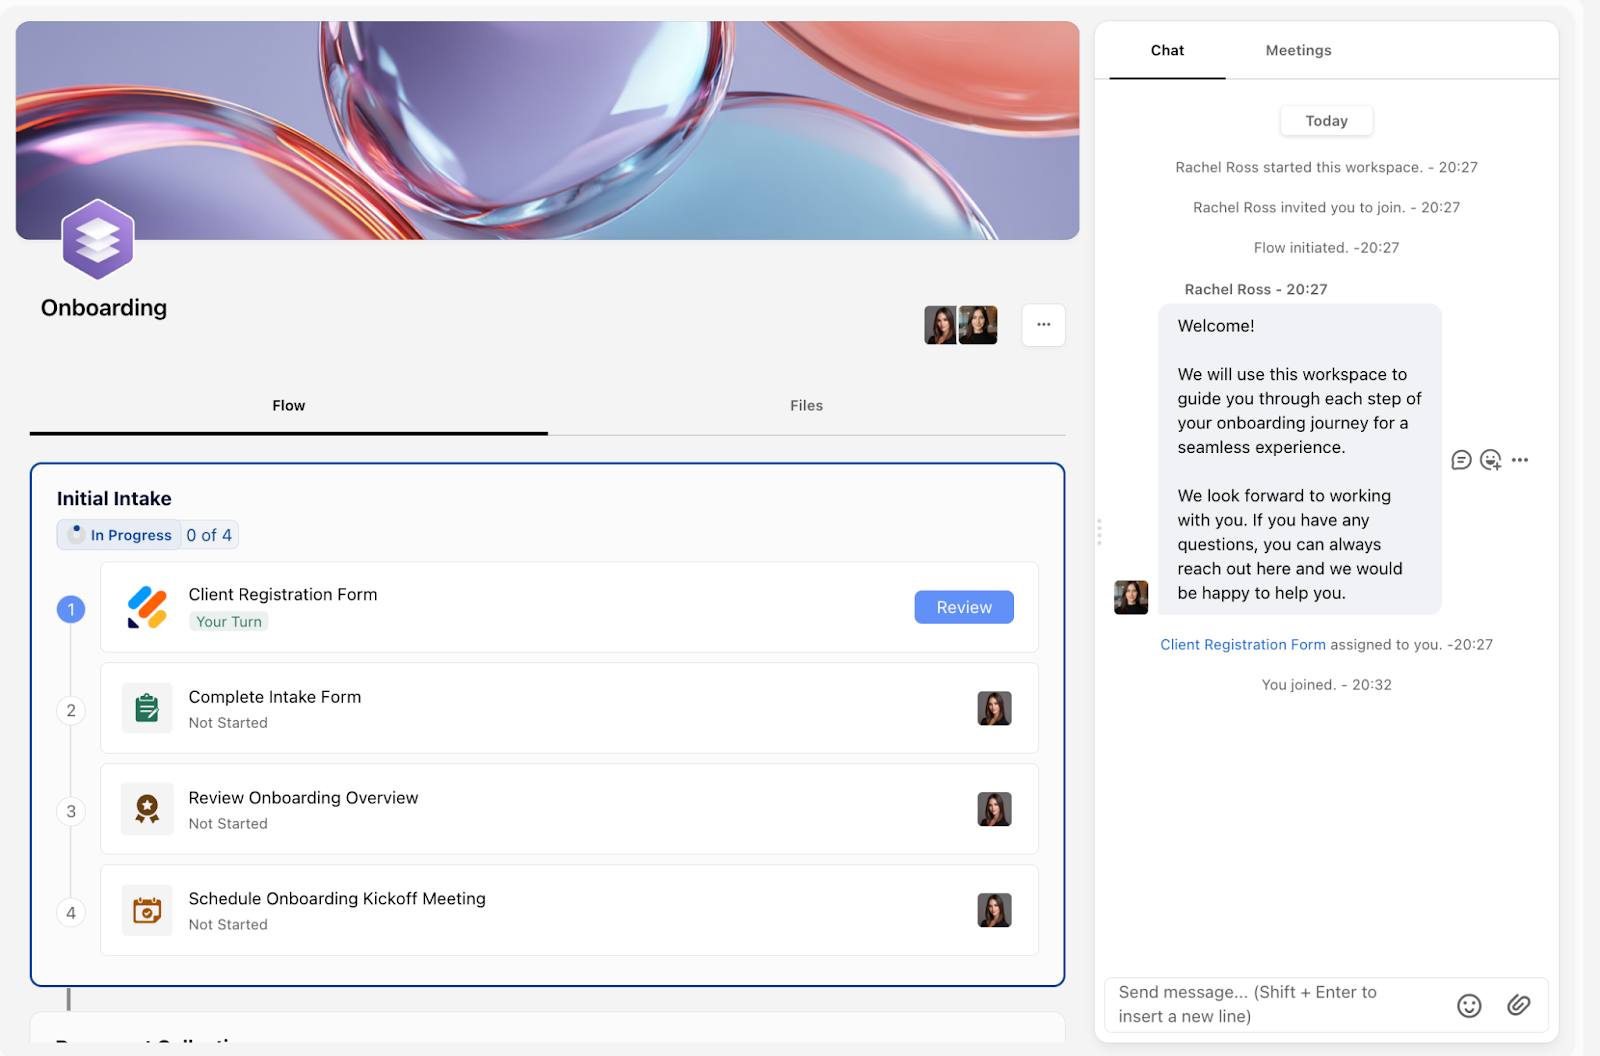The width and height of the screenshot is (1600, 1056).
Task: Open the emoji picker in message box
Action: click(1468, 1005)
